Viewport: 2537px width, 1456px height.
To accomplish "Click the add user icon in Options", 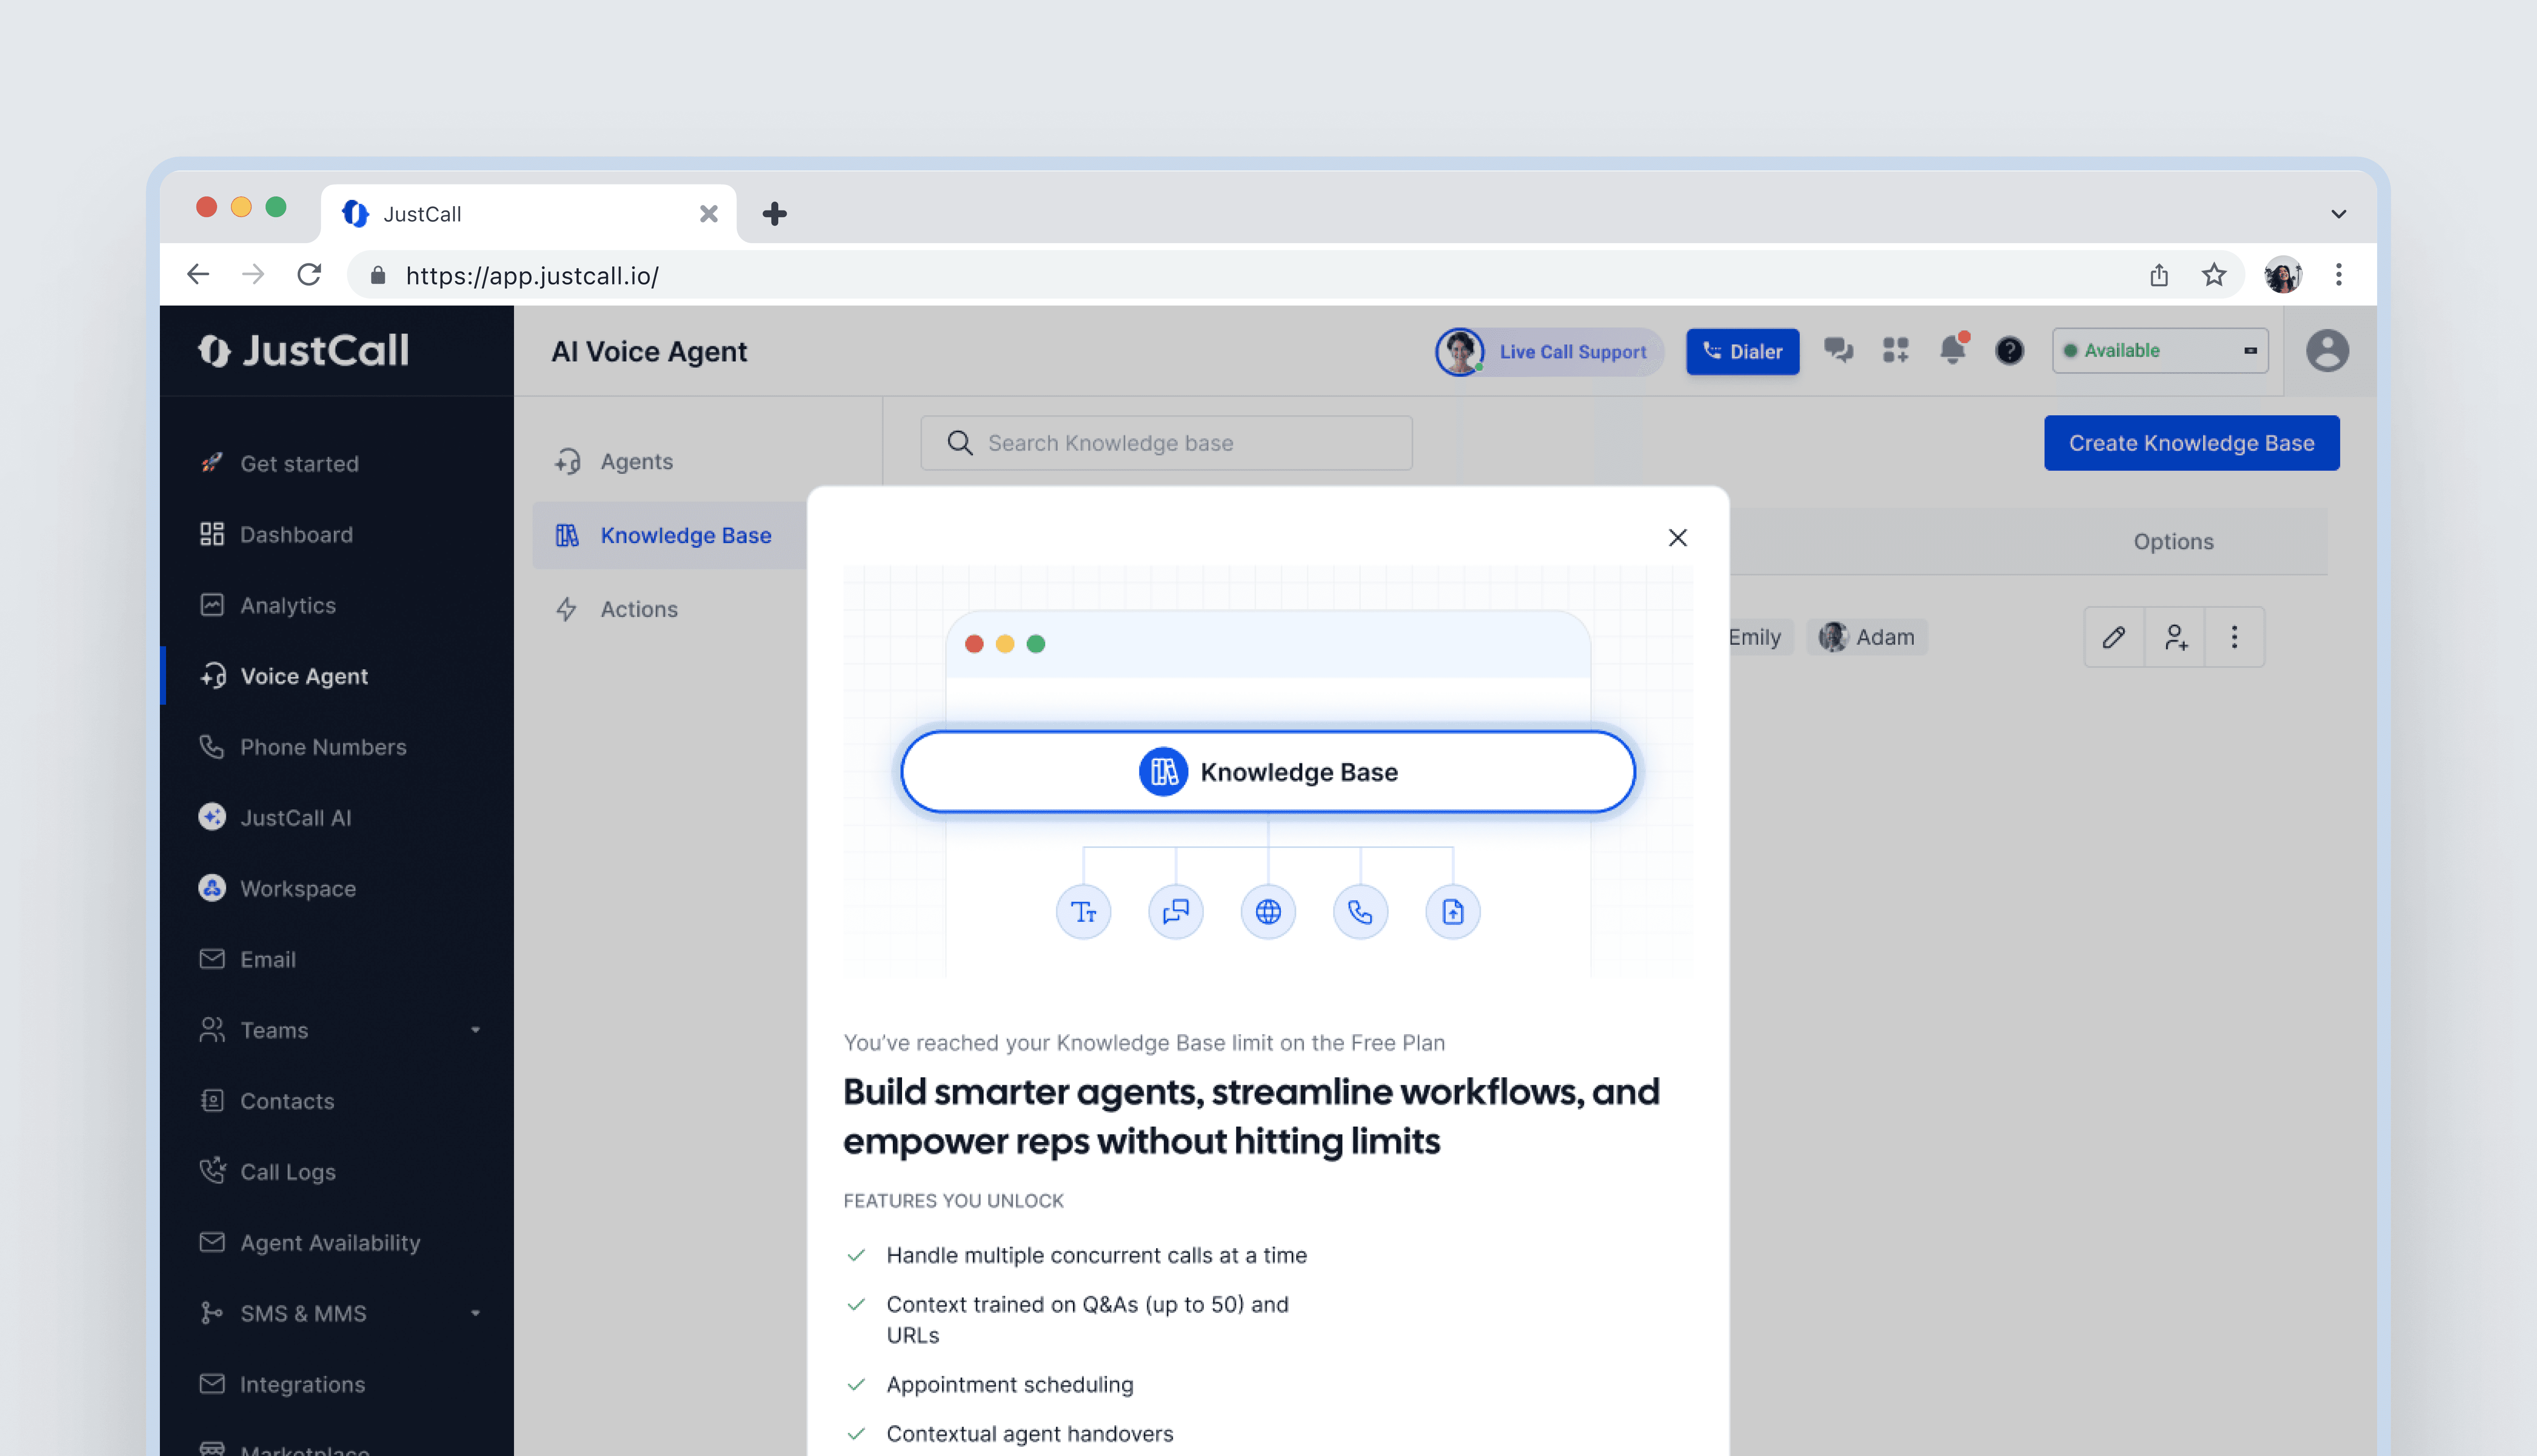I will (x=2175, y=637).
